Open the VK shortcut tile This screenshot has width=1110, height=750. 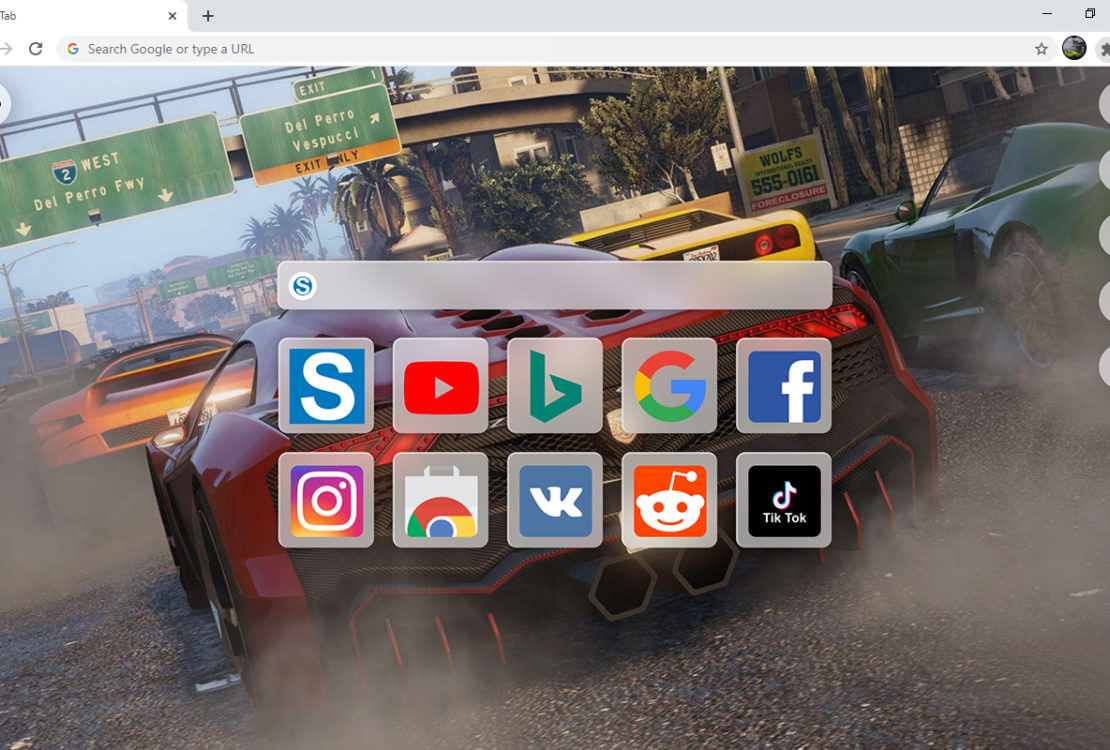click(555, 500)
